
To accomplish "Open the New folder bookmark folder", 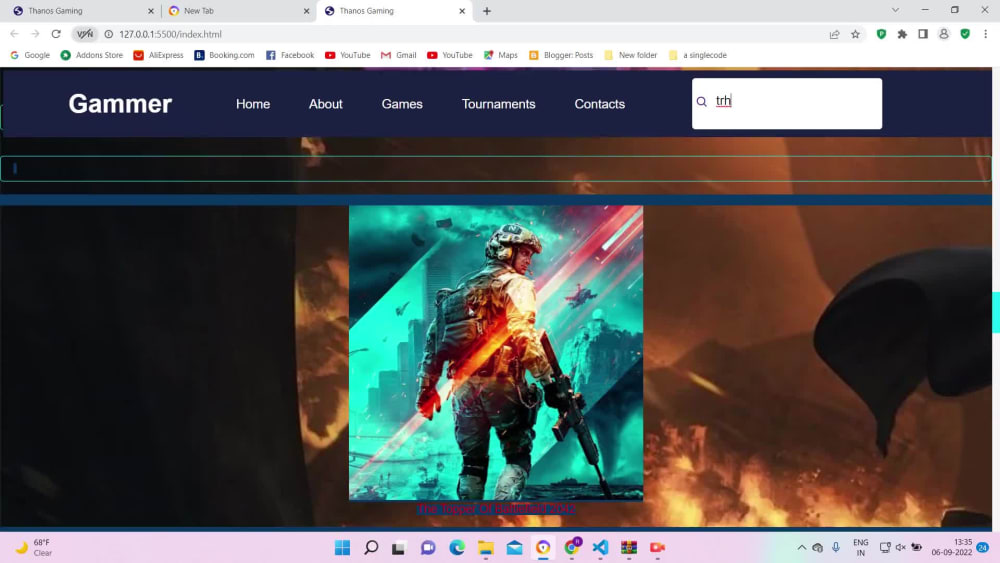I will pyautogui.click(x=631, y=55).
